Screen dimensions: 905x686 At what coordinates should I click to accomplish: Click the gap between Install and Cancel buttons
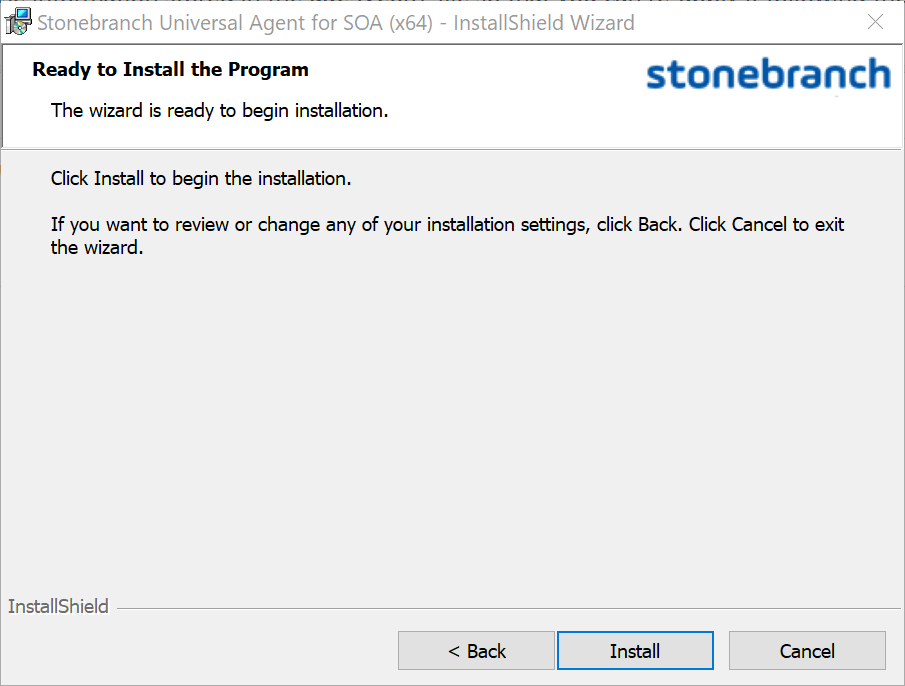[721, 651]
